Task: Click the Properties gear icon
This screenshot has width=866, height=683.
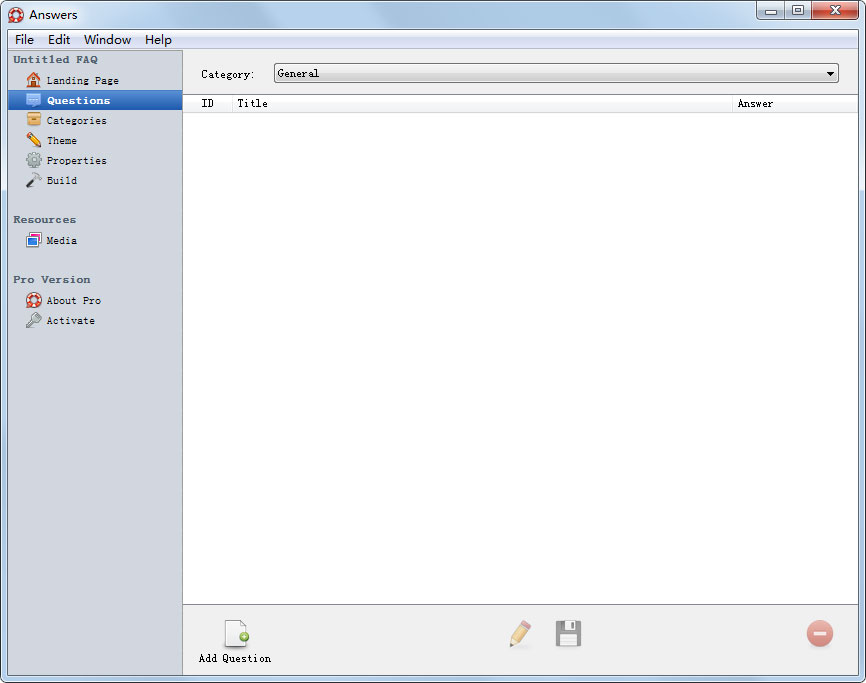Action: (x=34, y=160)
